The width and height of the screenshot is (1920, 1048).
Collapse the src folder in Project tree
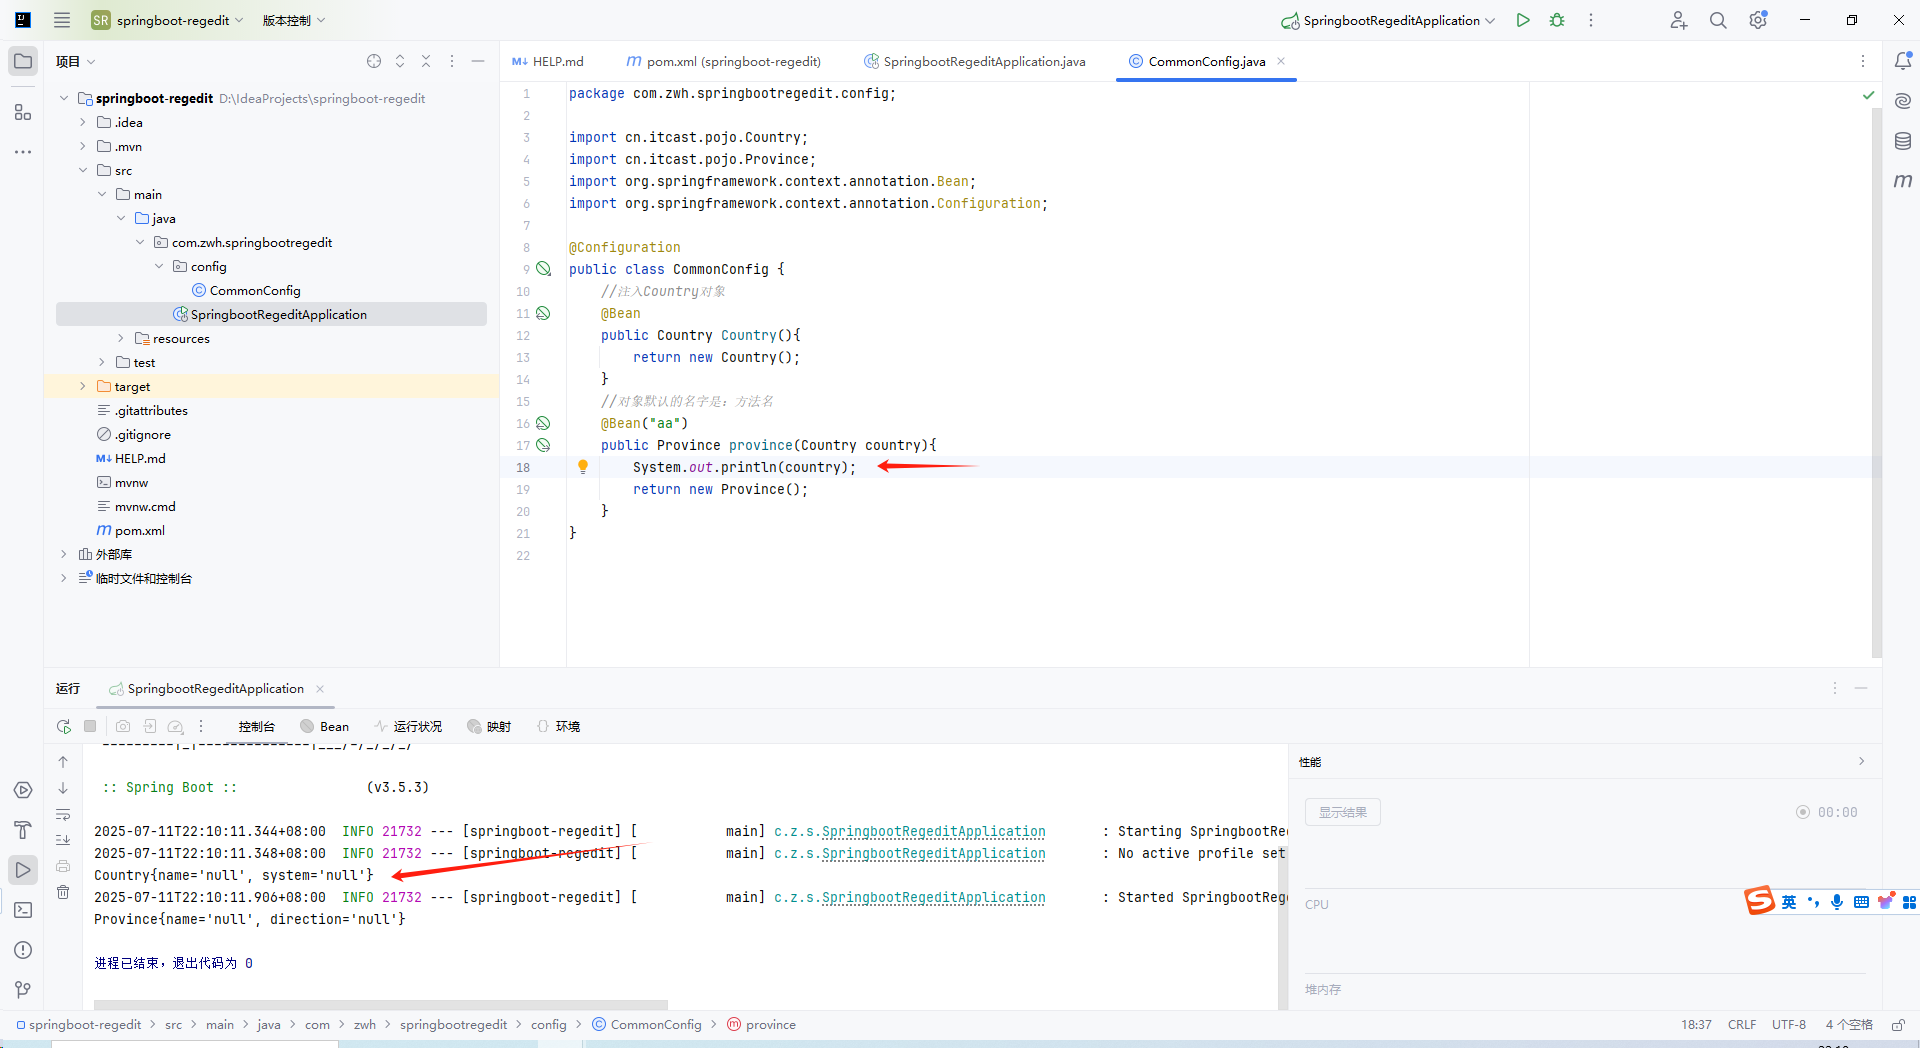coord(85,170)
